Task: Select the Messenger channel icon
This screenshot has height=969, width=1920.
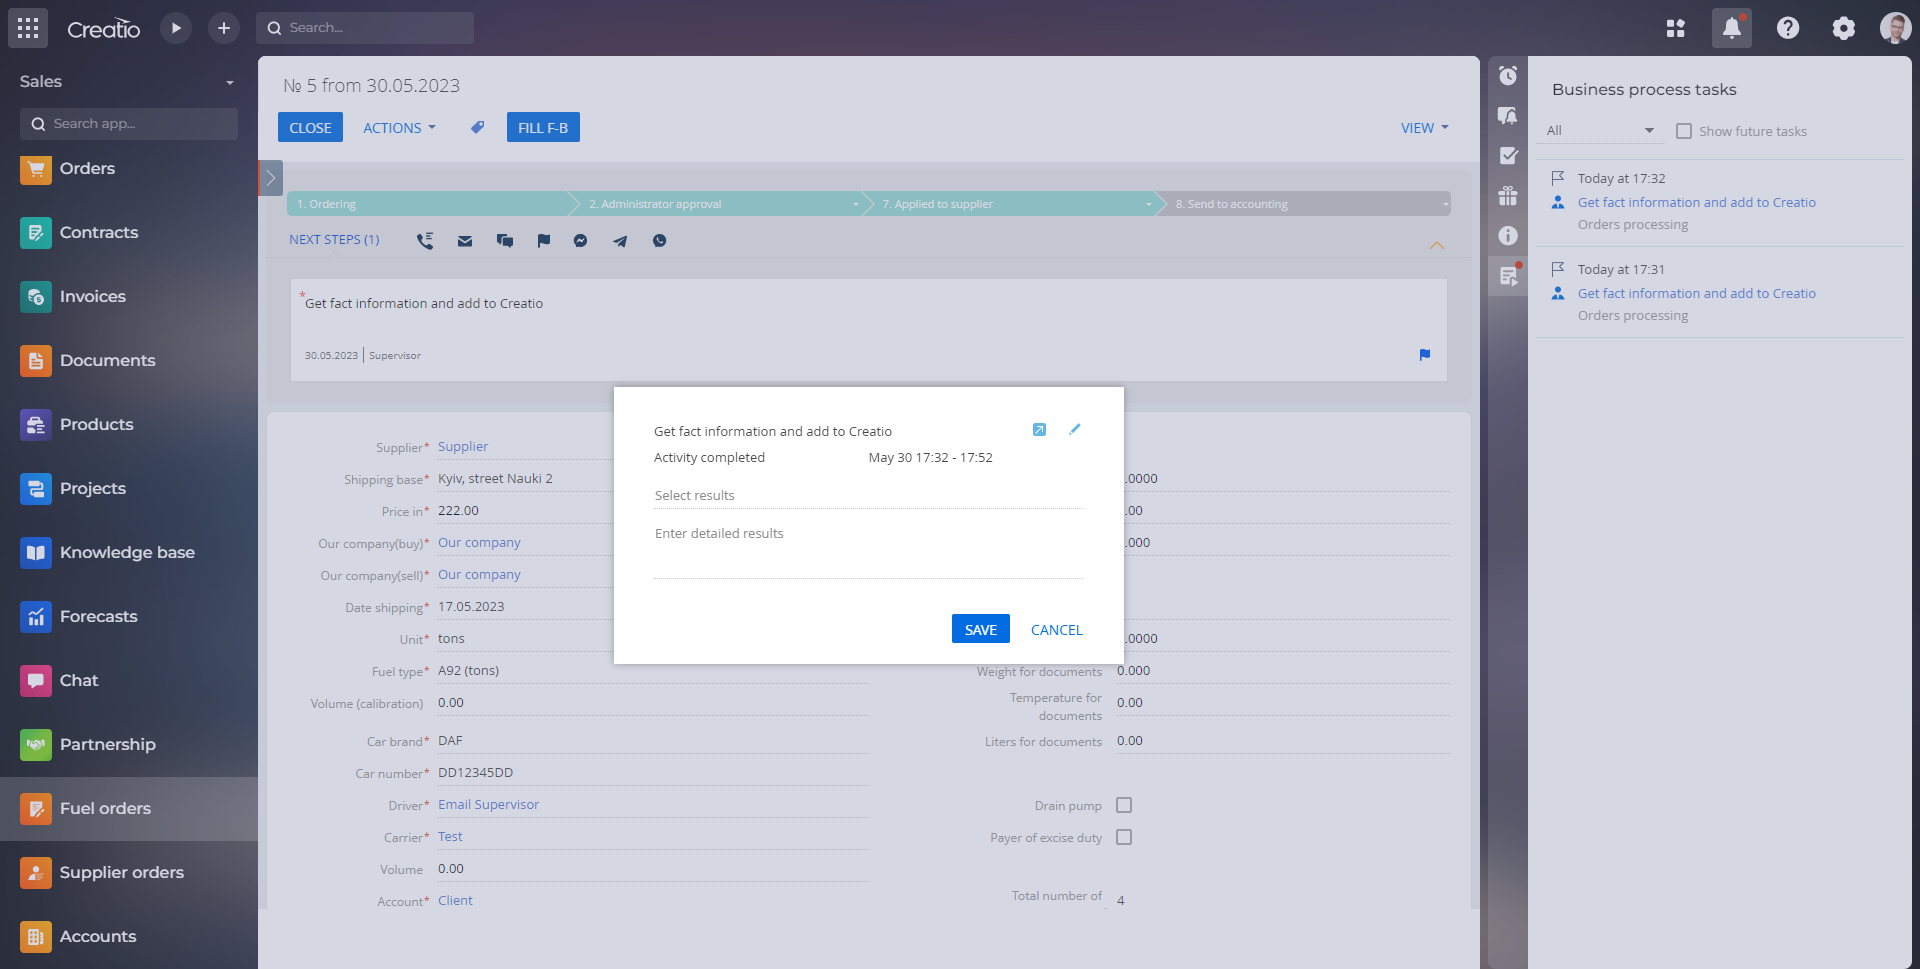Action: pyautogui.click(x=580, y=240)
